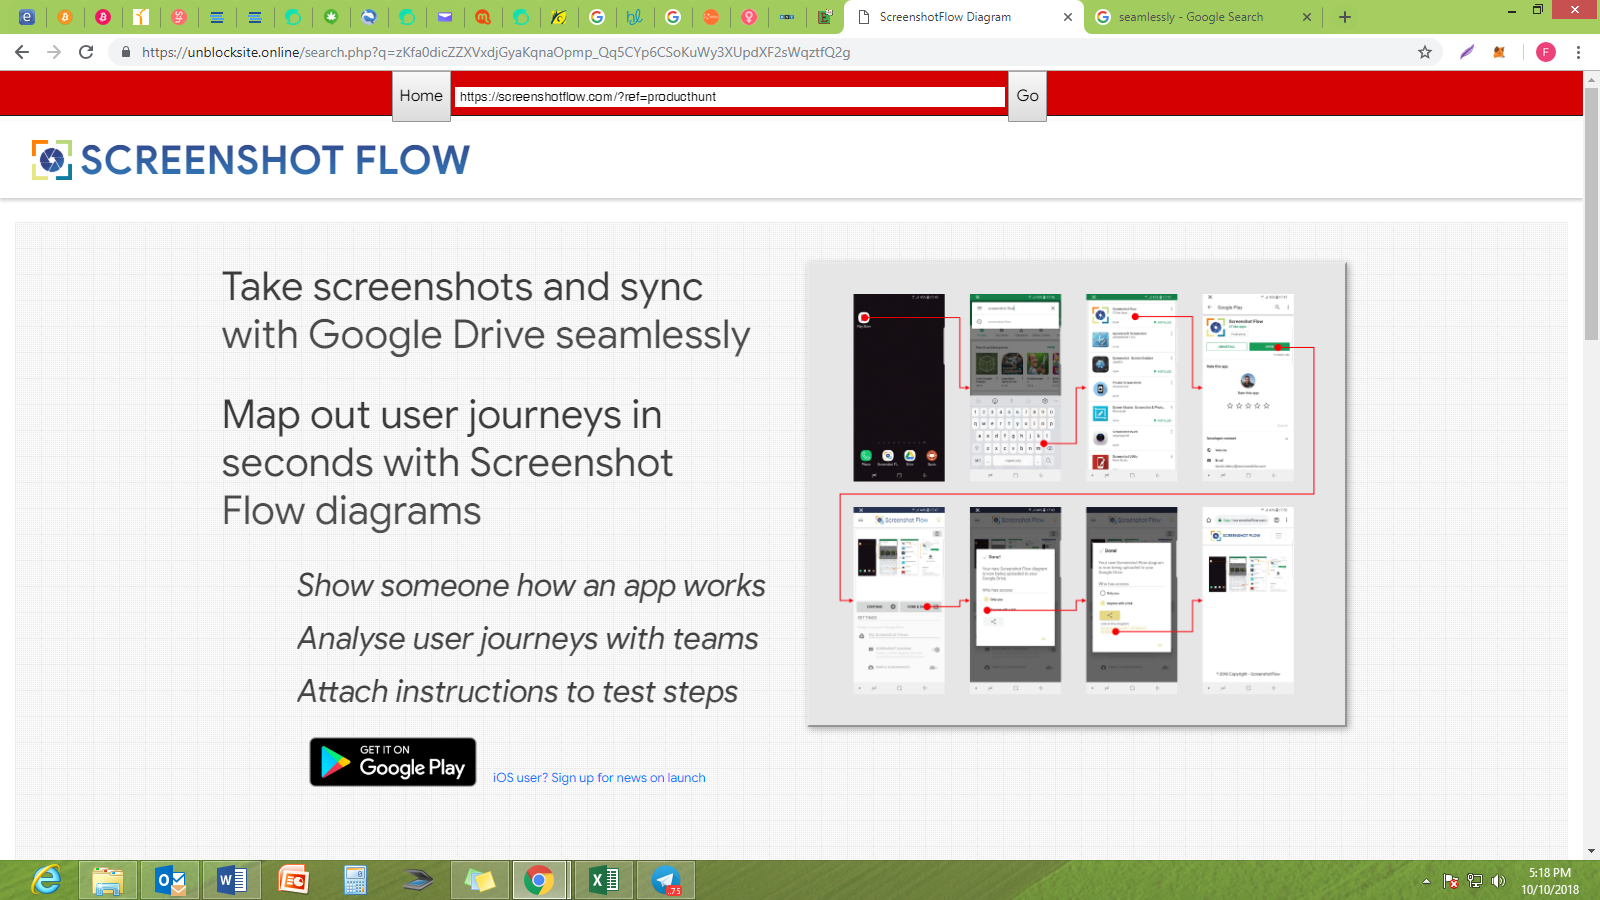This screenshot has height=900, width=1600.
Task: Click iOS user sign up for news link
Action: pyautogui.click(x=599, y=777)
